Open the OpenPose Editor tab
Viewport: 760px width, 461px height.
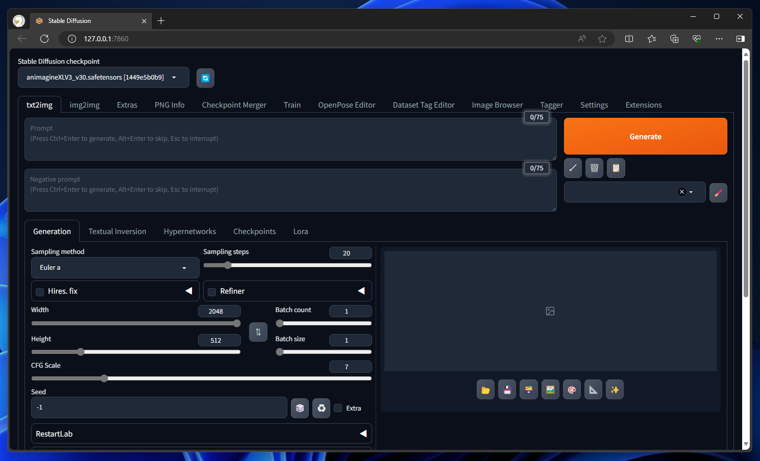click(x=347, y=105)
